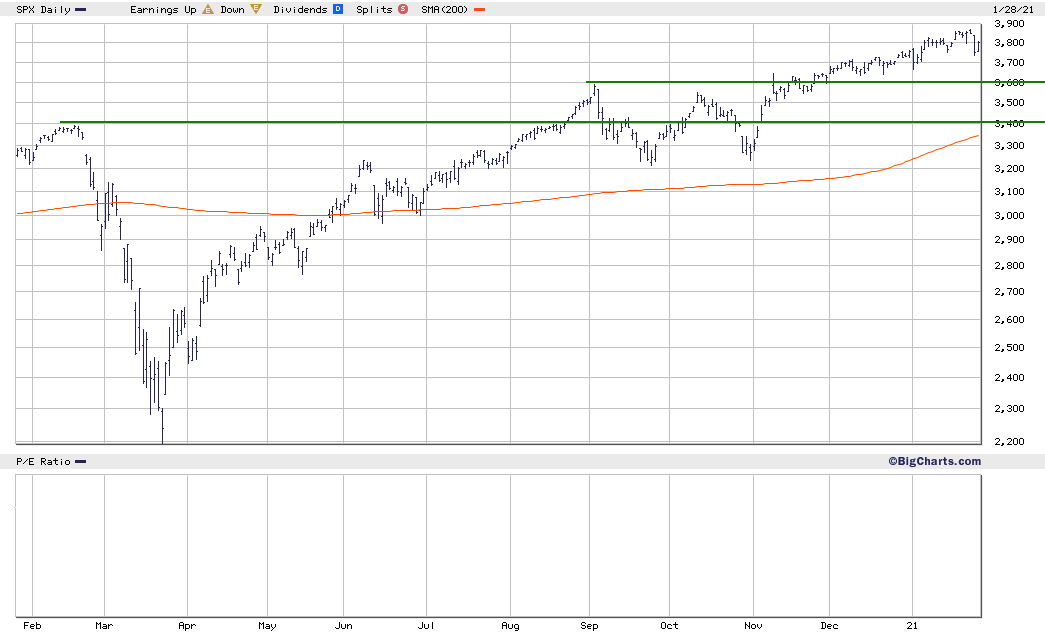Screen dimensions: 1045x635
Task: Click the 1/28/21 date label
Action: (x=1013, y=9)
